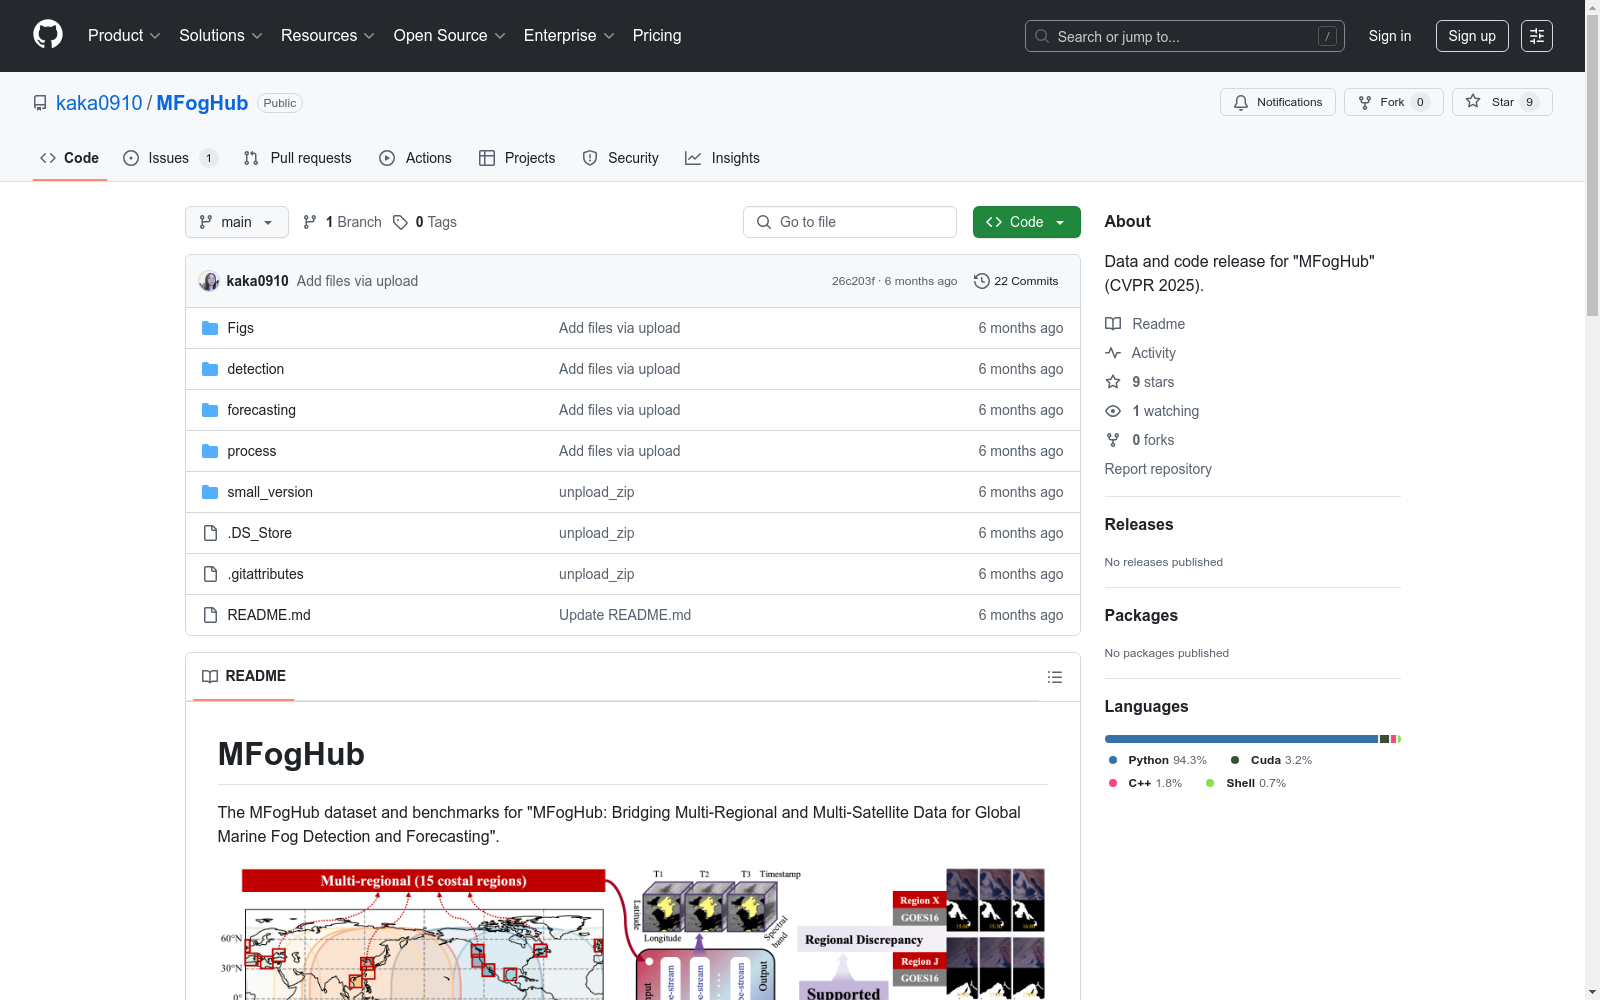Expand the Solutions menu
The image size is (1600, 1000).
(221, 36)
